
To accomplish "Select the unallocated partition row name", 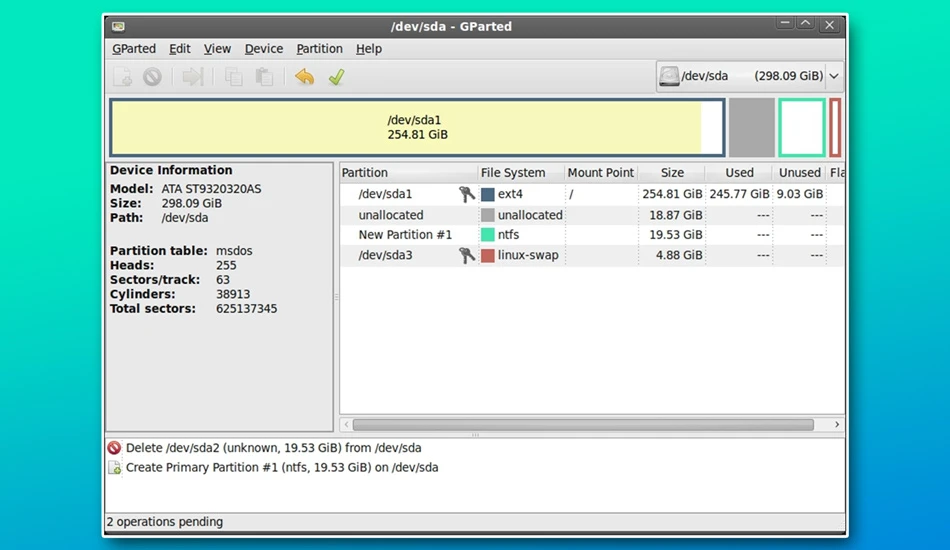I will [x=391, y=215].
